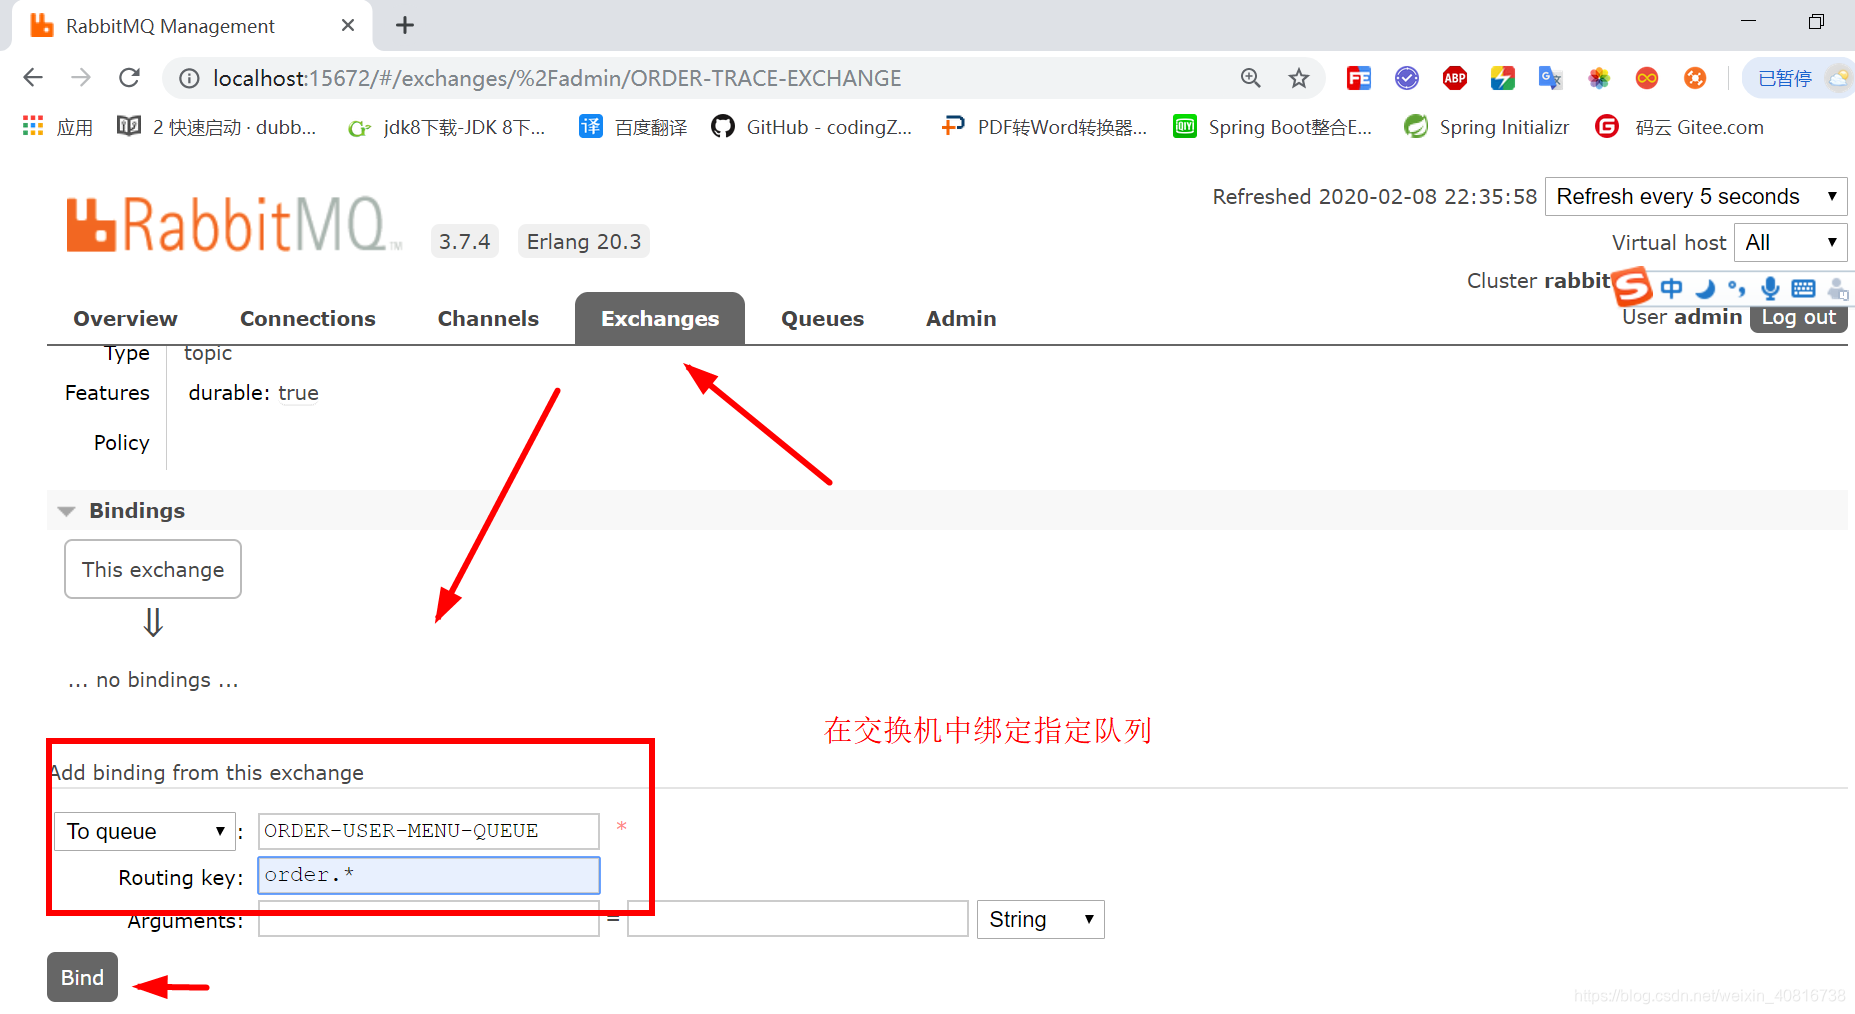Image resolution: width=1855 pixels, height=1014 pixels.
Task: Open the String argument type dropdown
Action: (x=1041, y=919)
